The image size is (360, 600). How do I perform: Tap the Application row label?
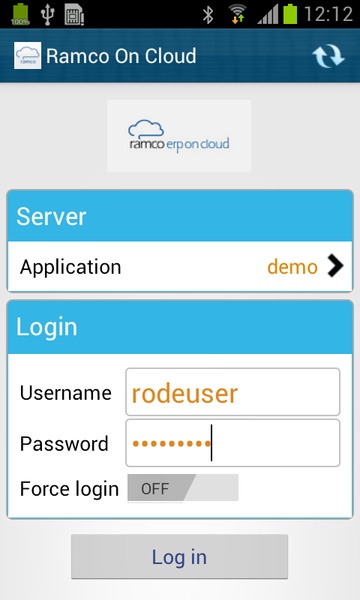pyautogui.click(x=70, y=267)
